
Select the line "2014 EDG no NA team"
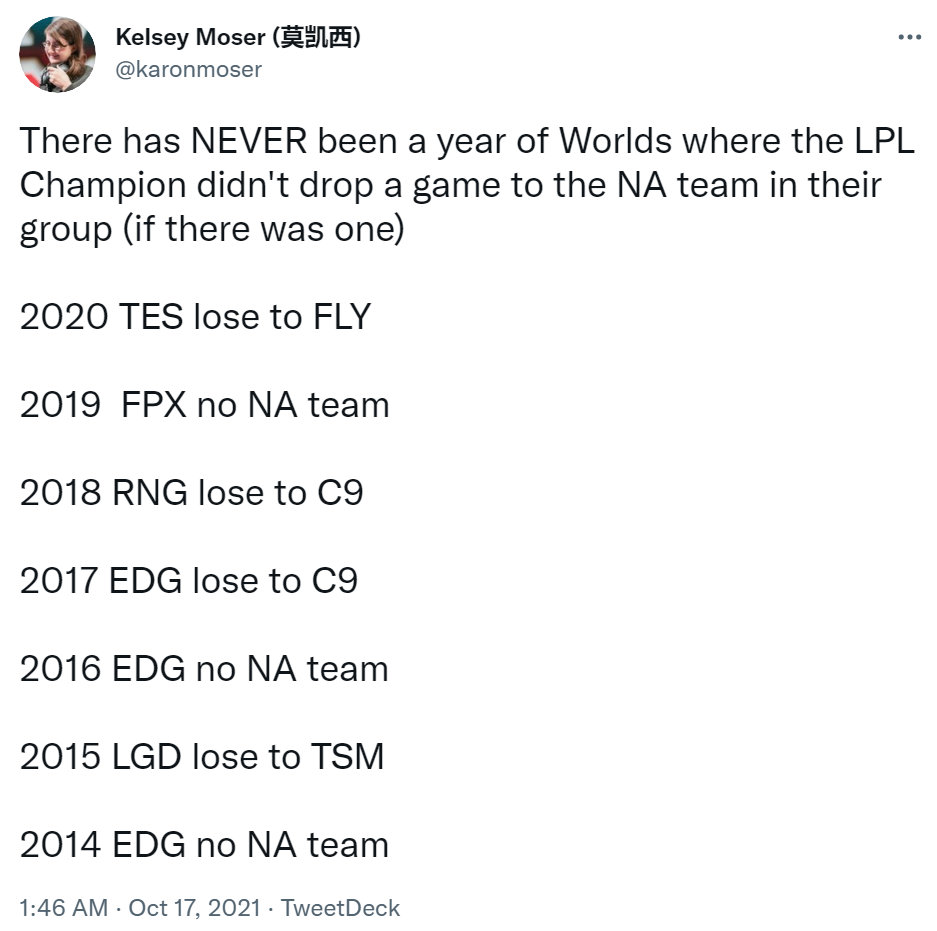204,844
